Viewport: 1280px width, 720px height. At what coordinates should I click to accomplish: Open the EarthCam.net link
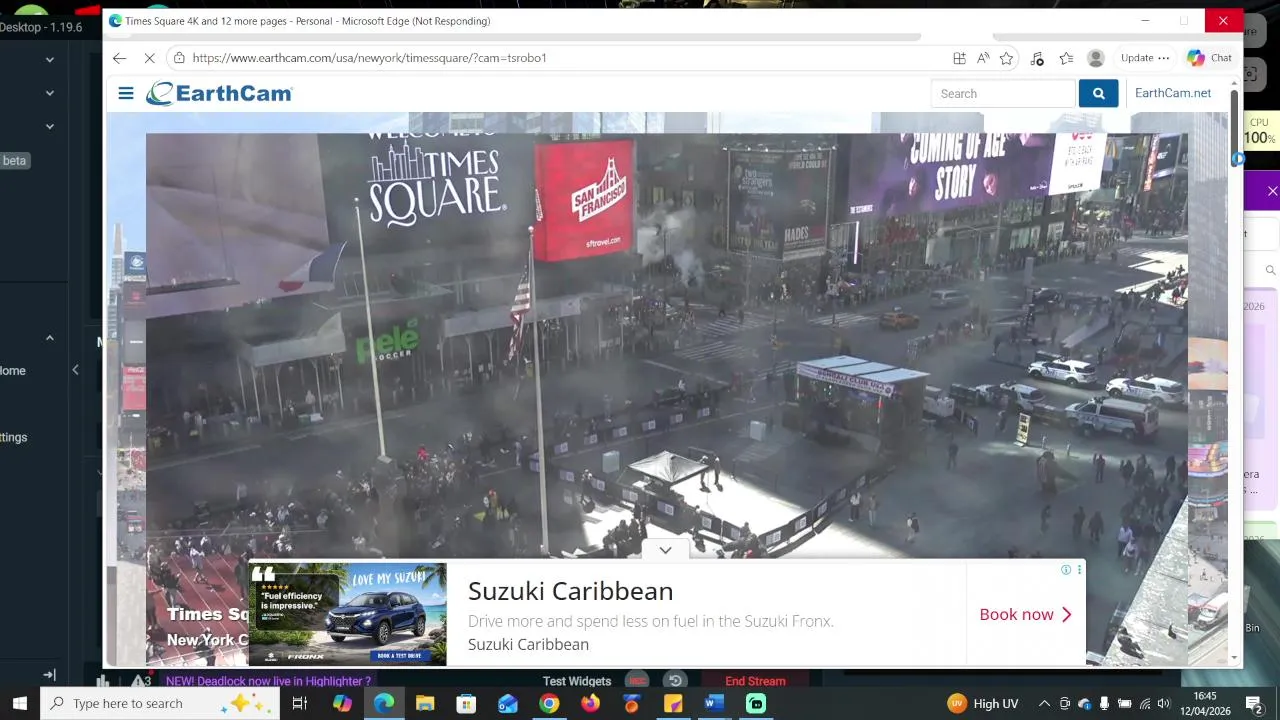(x=1173, y=93)
